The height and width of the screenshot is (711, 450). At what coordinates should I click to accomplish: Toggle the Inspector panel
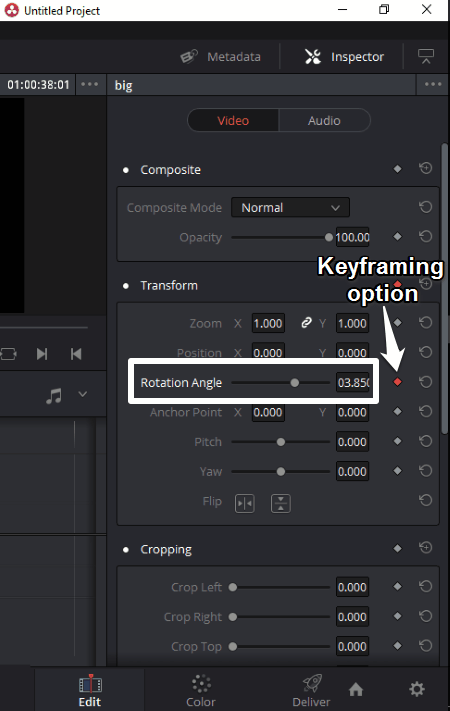pos(344,57)
